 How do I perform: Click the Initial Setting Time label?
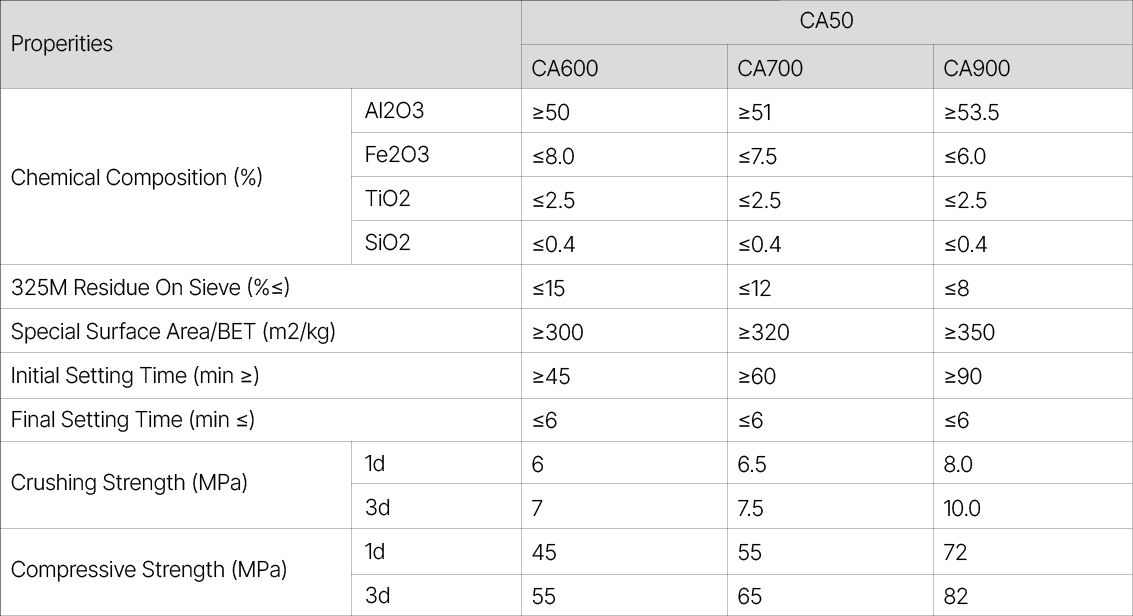(135, 376)
